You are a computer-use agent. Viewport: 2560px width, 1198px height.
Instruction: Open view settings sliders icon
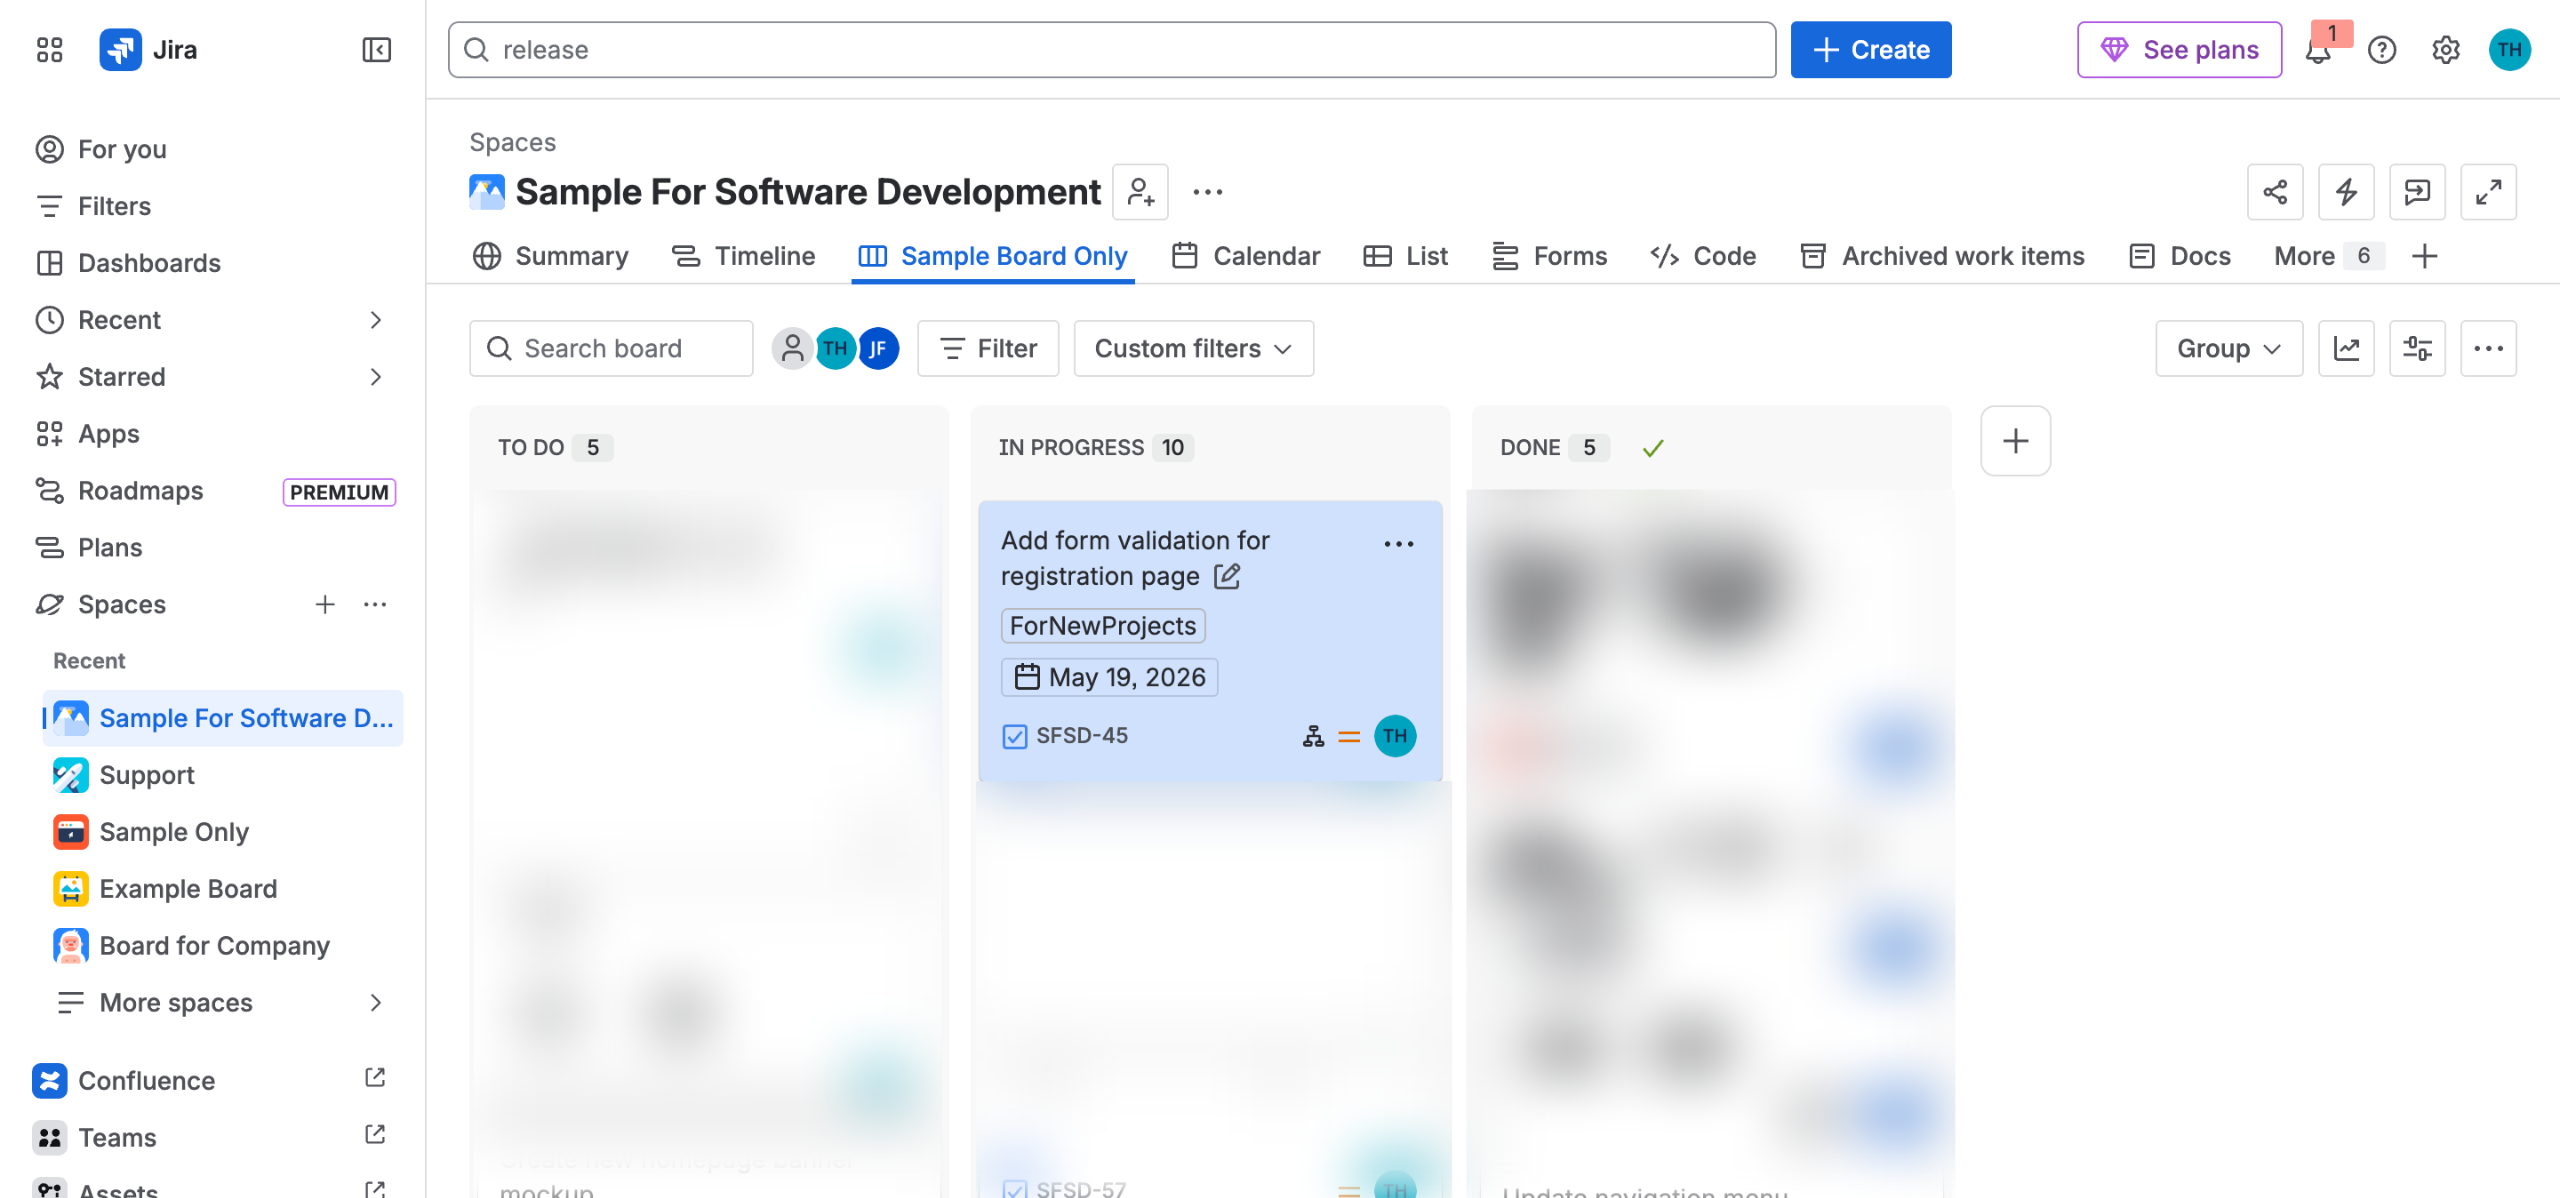(x=2417, y=348)
